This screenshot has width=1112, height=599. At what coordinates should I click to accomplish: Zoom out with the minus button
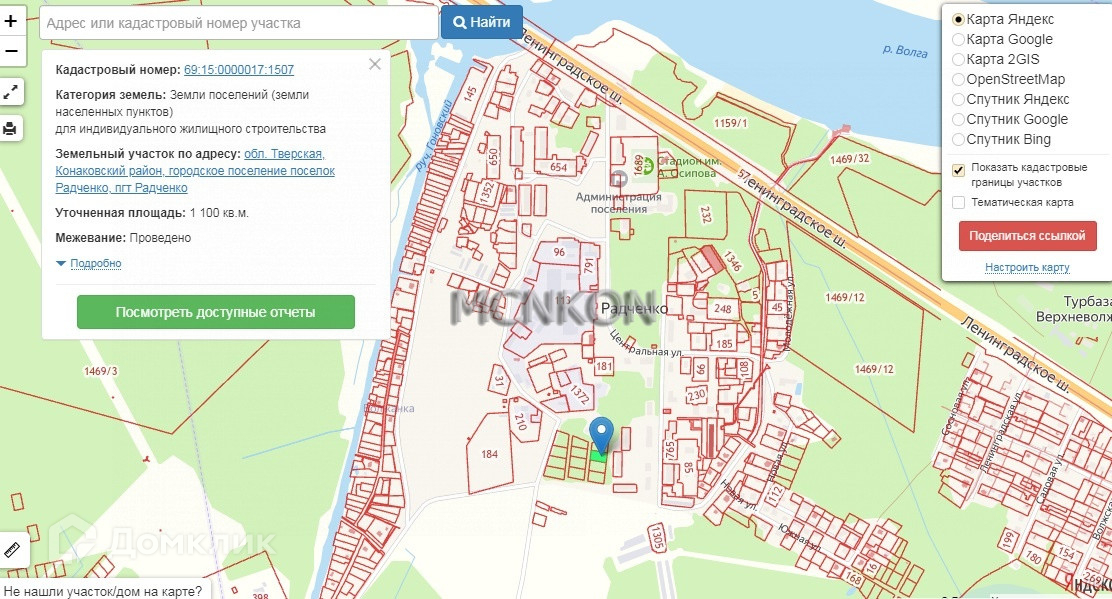[11, 51]
